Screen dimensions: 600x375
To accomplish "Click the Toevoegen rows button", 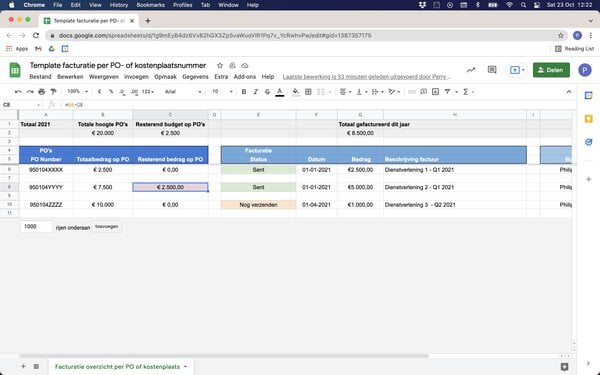I will (107, 227).
